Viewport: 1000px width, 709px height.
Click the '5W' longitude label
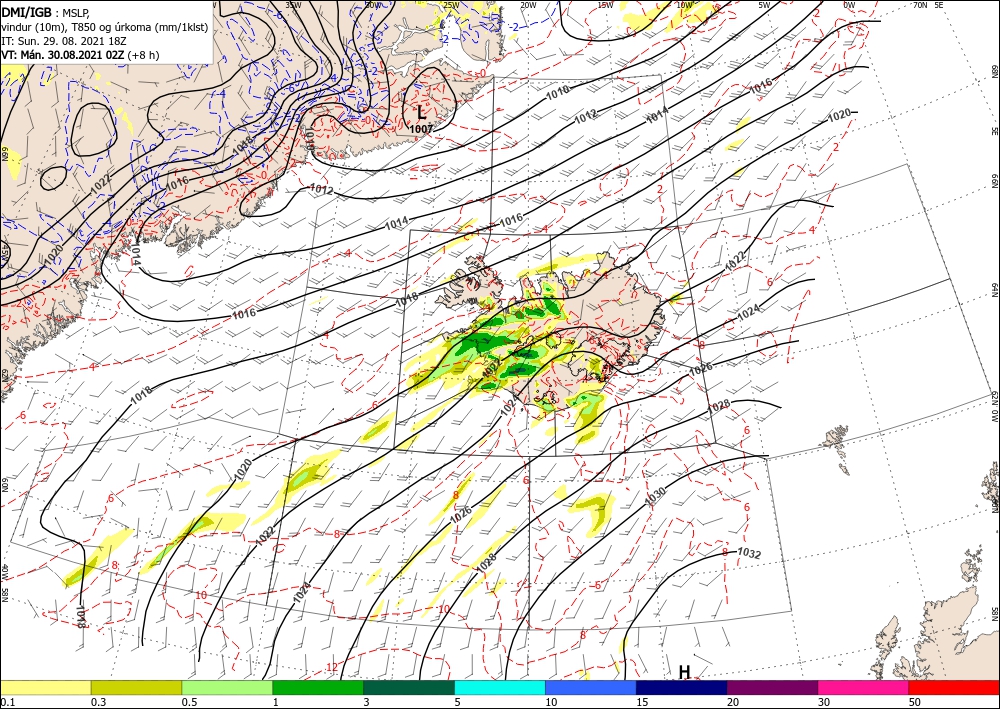click(x=765, y=5)
